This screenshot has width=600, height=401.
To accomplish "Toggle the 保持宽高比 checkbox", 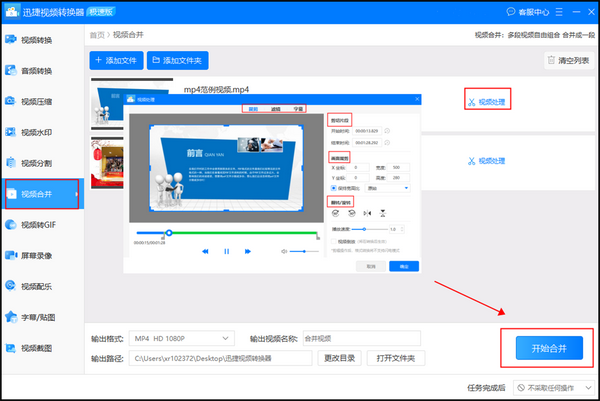I will click(333, 187).
